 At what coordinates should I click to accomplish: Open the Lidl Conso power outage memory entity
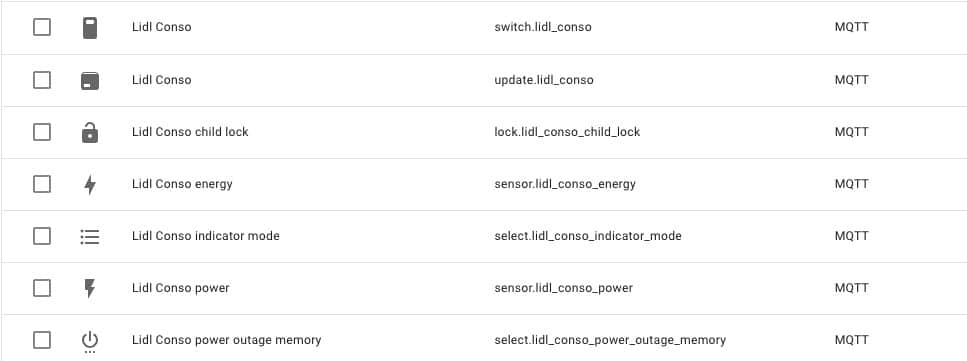(226, 340)
